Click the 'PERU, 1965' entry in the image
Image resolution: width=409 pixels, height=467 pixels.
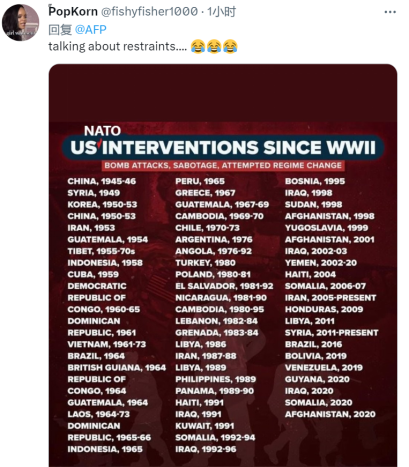click(200, 181)
